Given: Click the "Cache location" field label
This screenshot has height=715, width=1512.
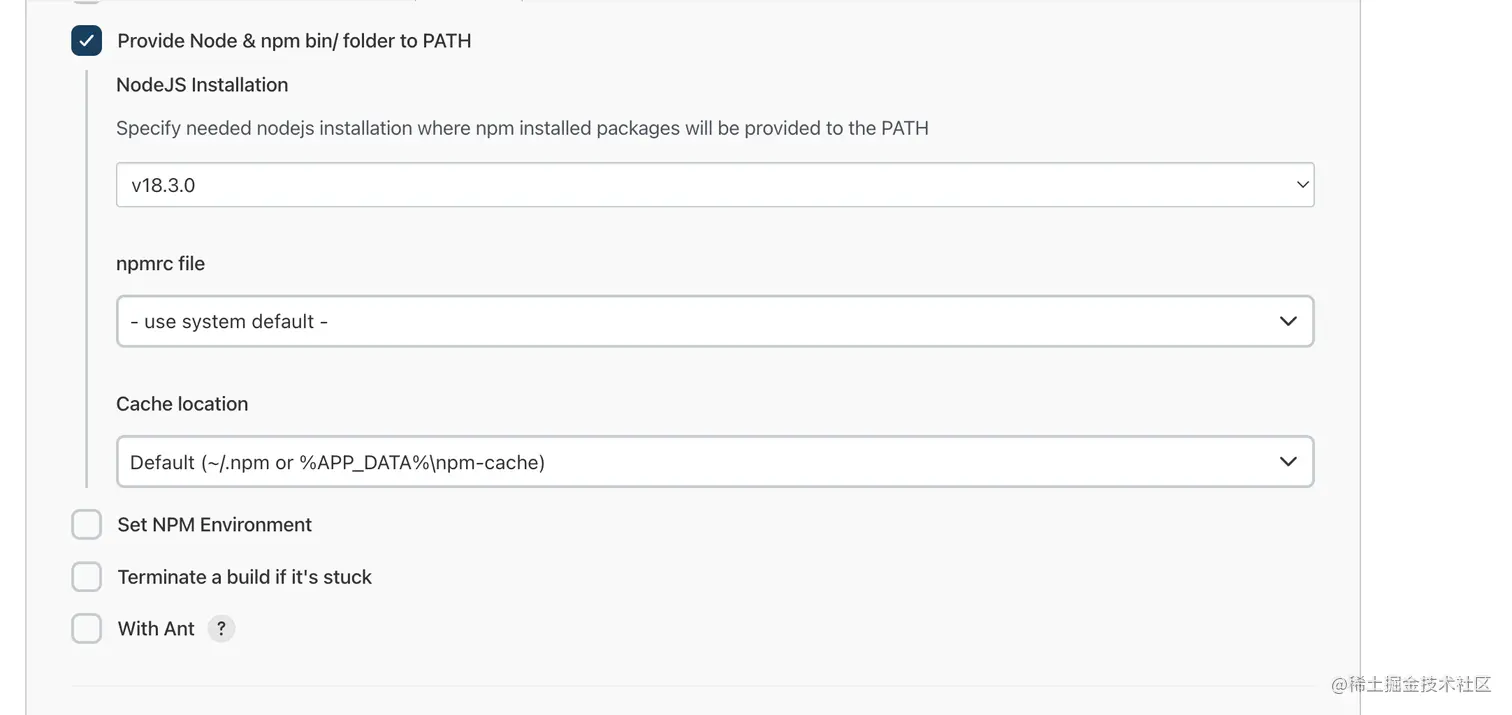Looking at the screenshot, I should (182, 404).
